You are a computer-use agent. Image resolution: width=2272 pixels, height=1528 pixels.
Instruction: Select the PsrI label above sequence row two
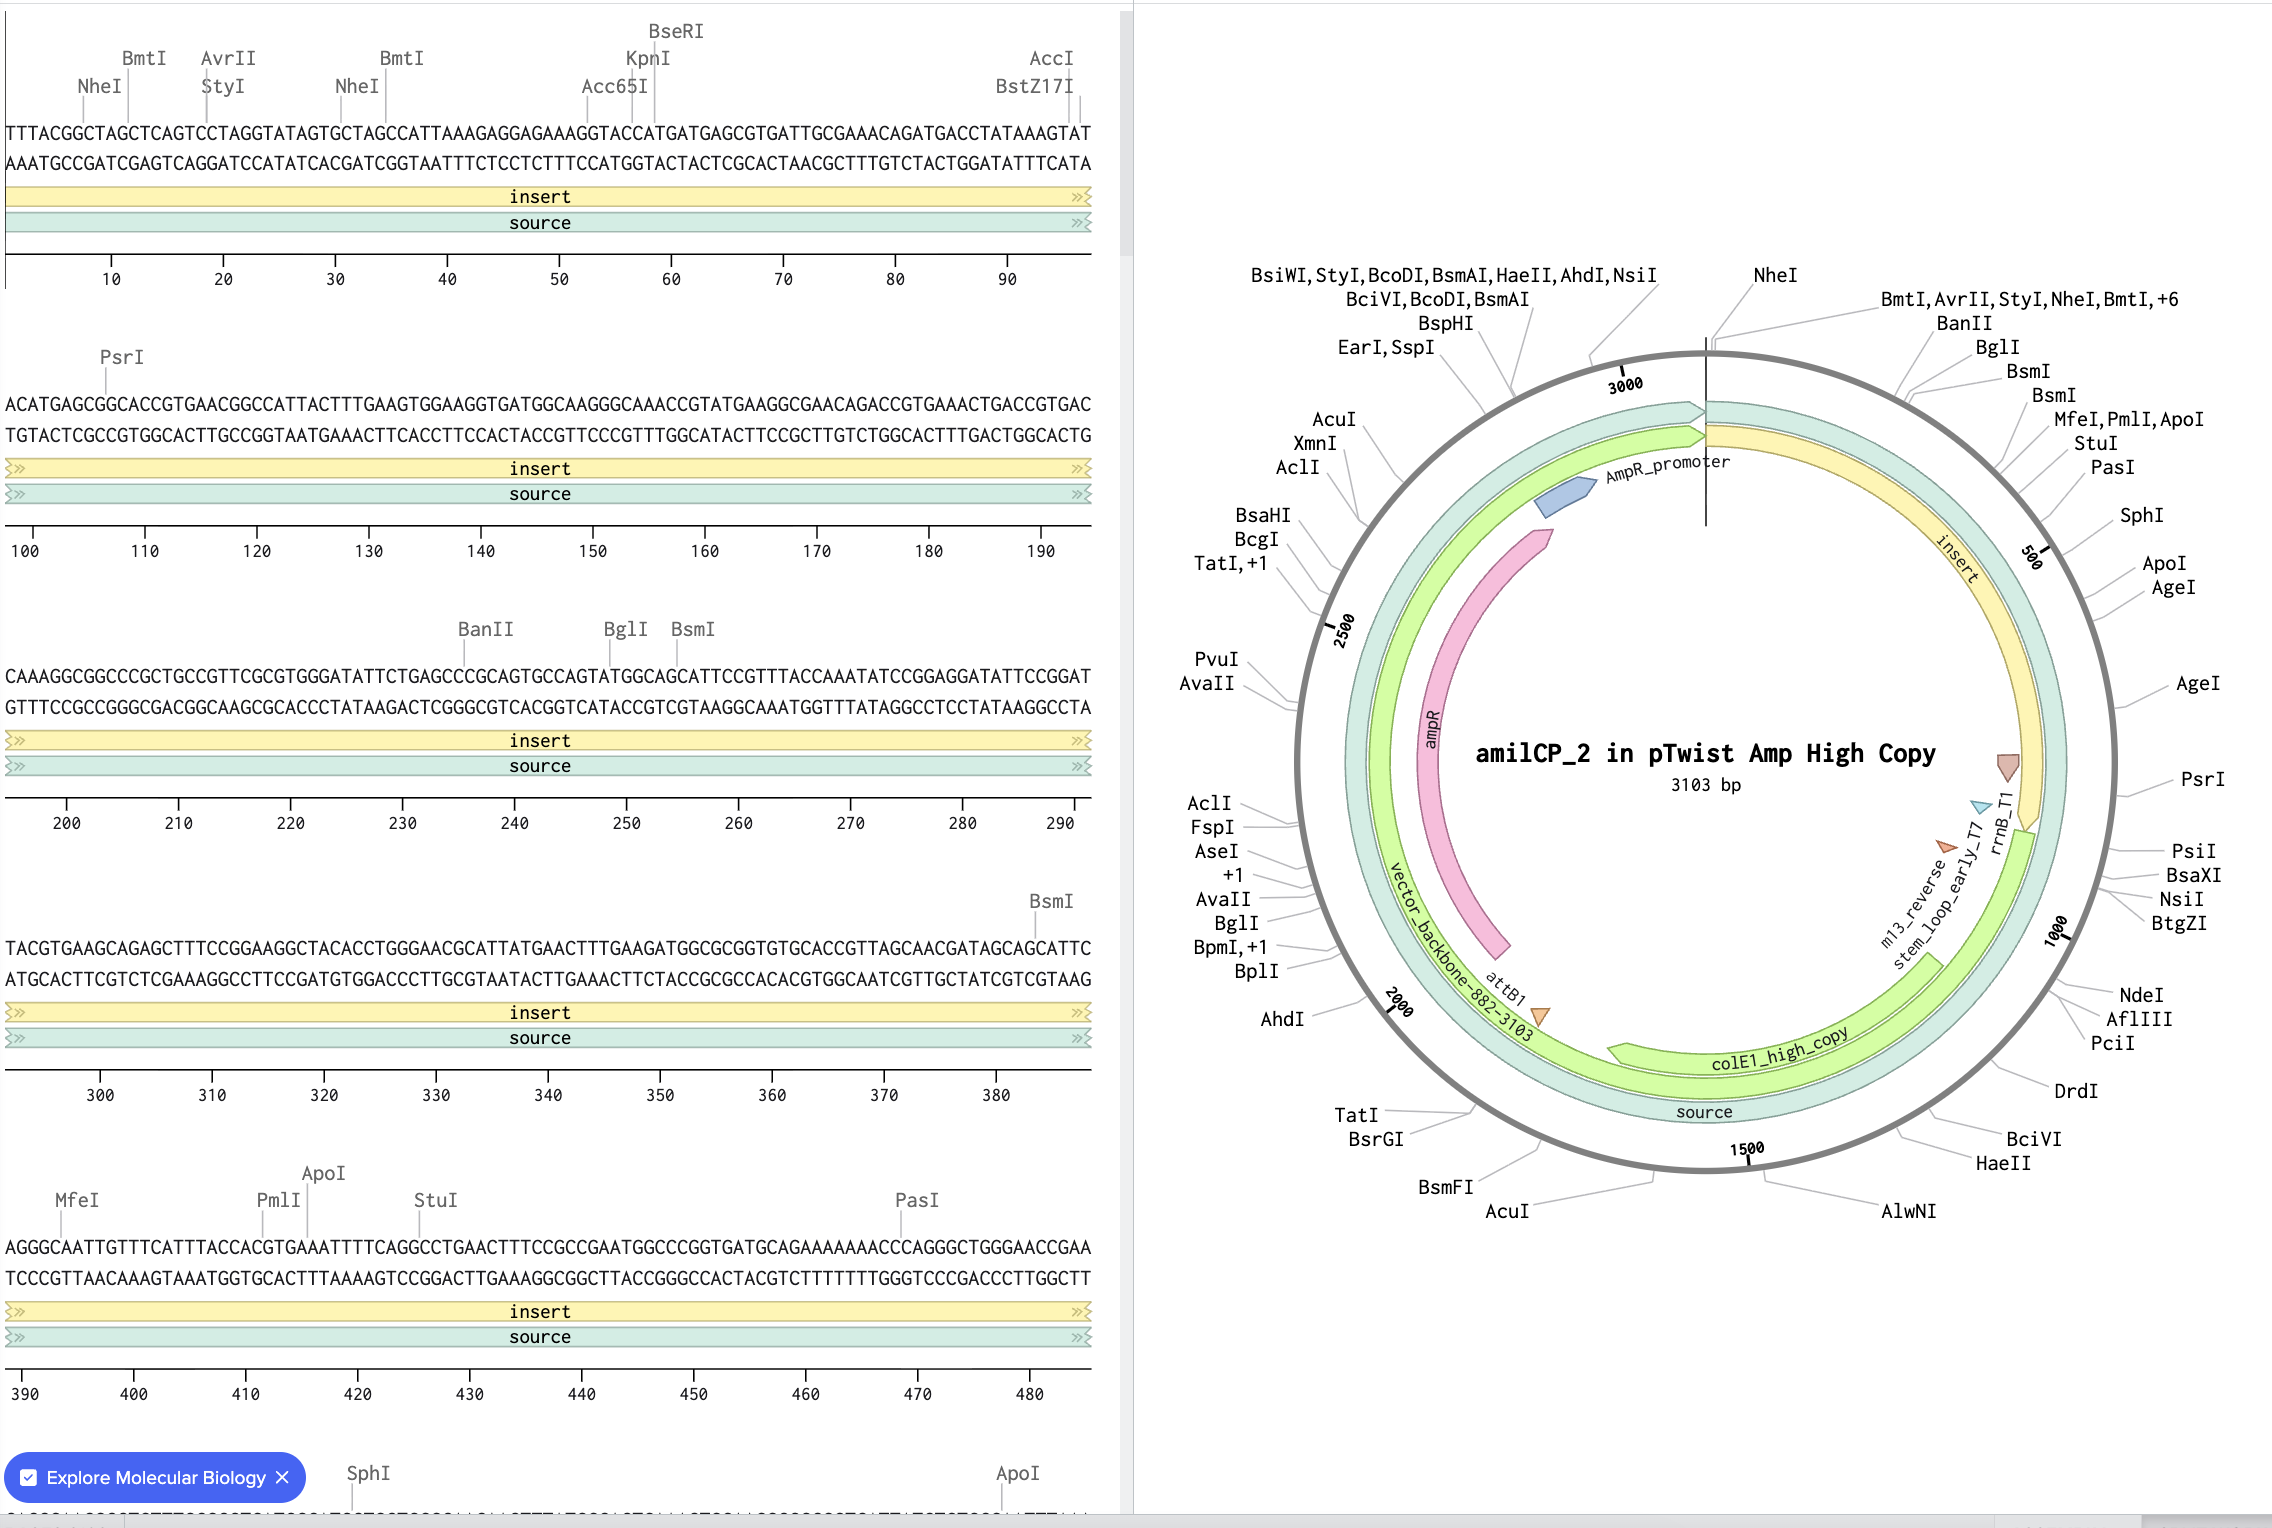[x=122, y=357]
